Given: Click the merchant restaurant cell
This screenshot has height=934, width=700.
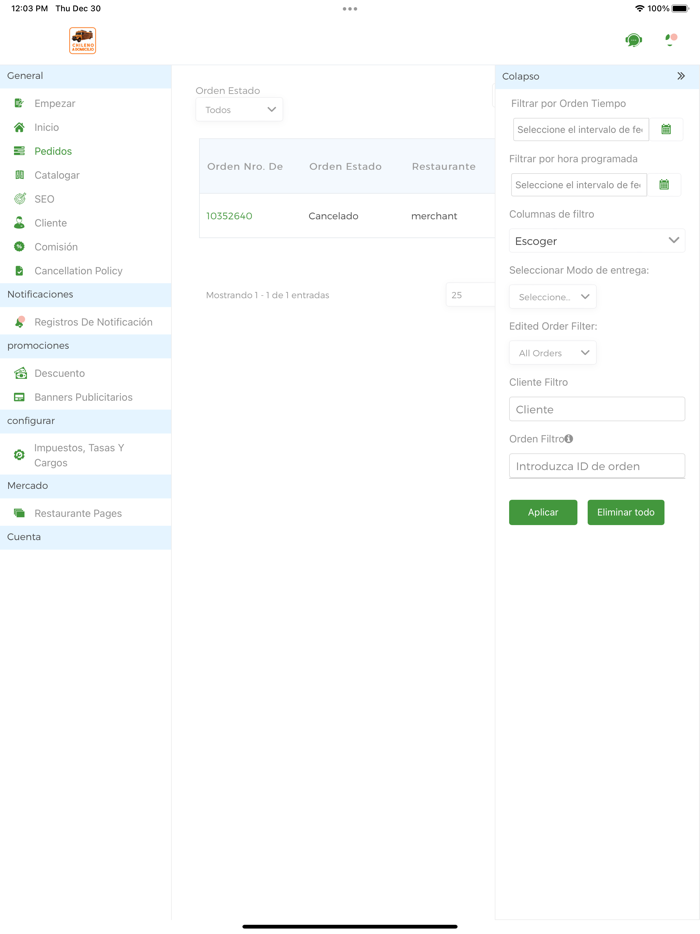Looking at the screenshot, I should tap(434, 216).
